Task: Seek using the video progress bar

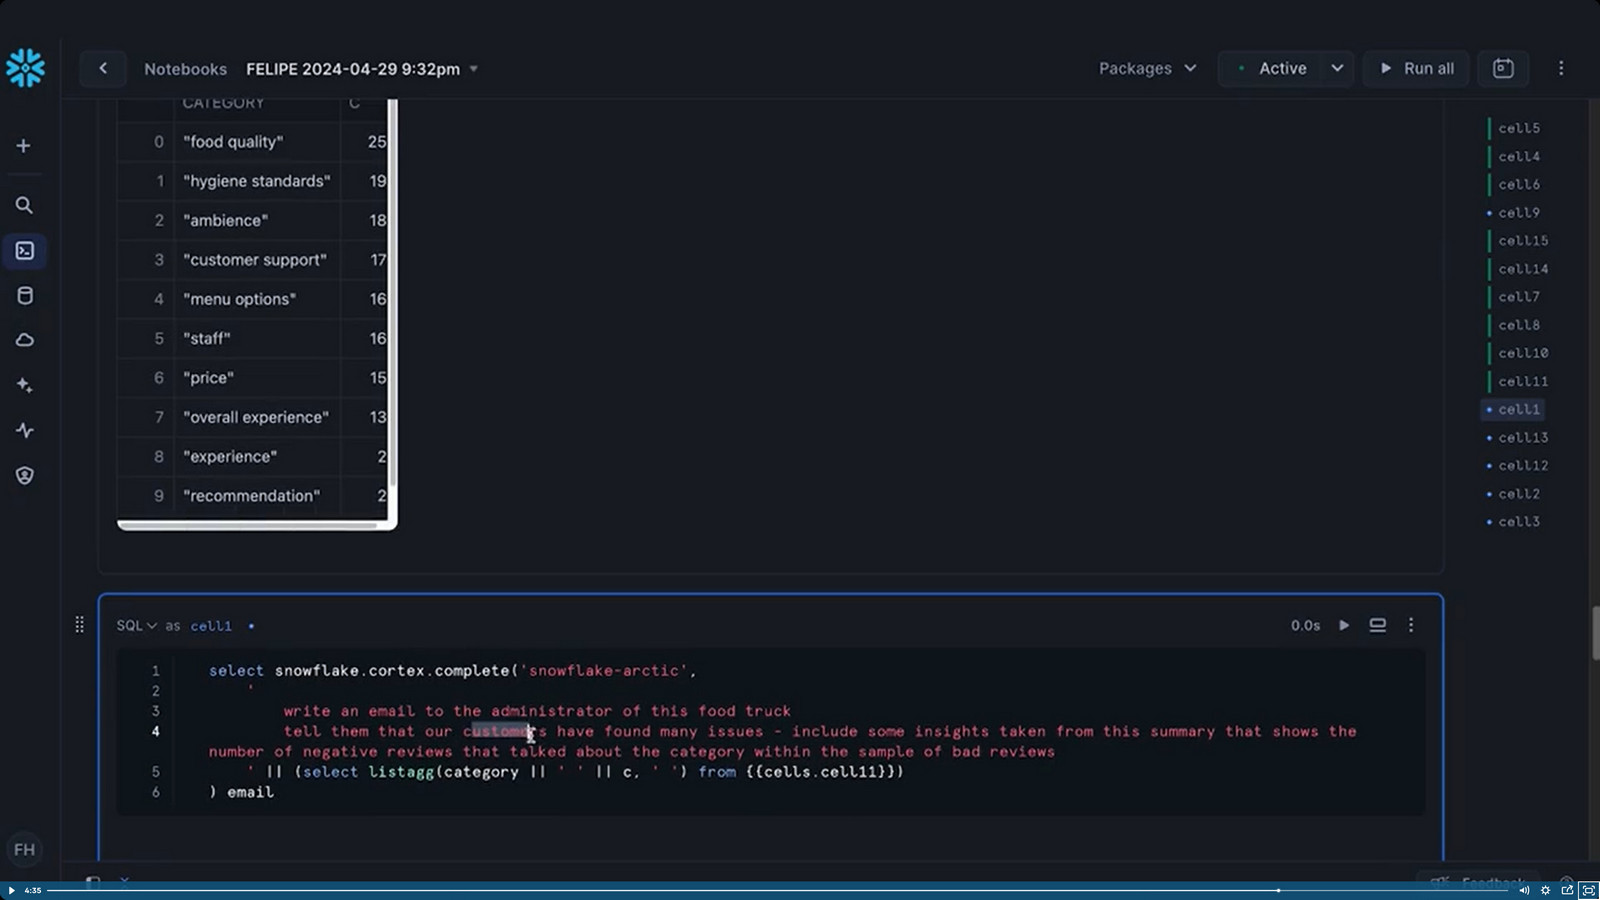Action: coord(776,890)
